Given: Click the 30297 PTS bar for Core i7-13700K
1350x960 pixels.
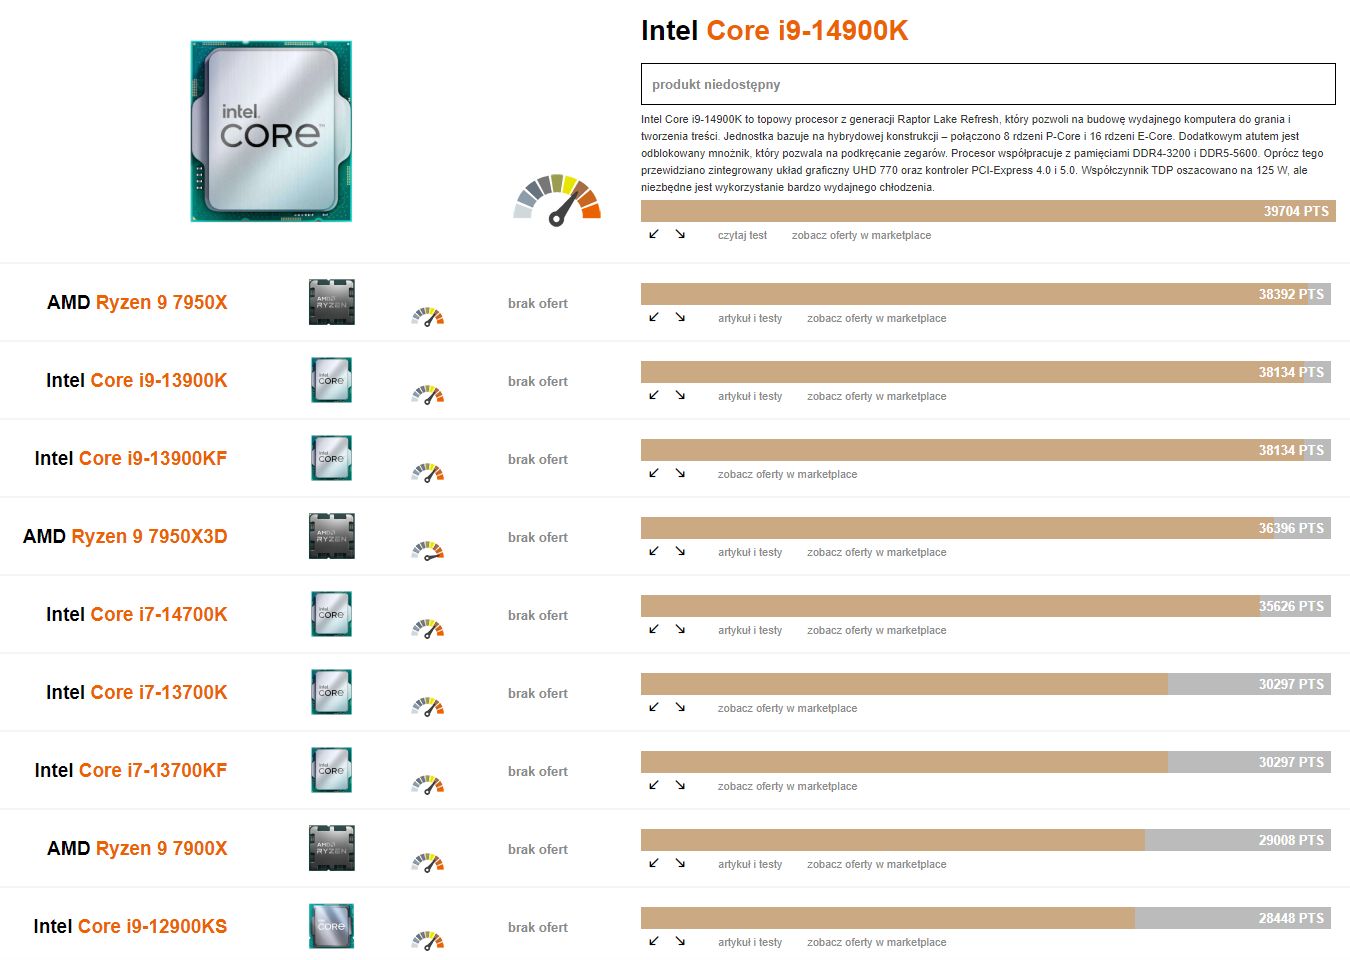Looking at the screenshot, I should click(986, 684).
